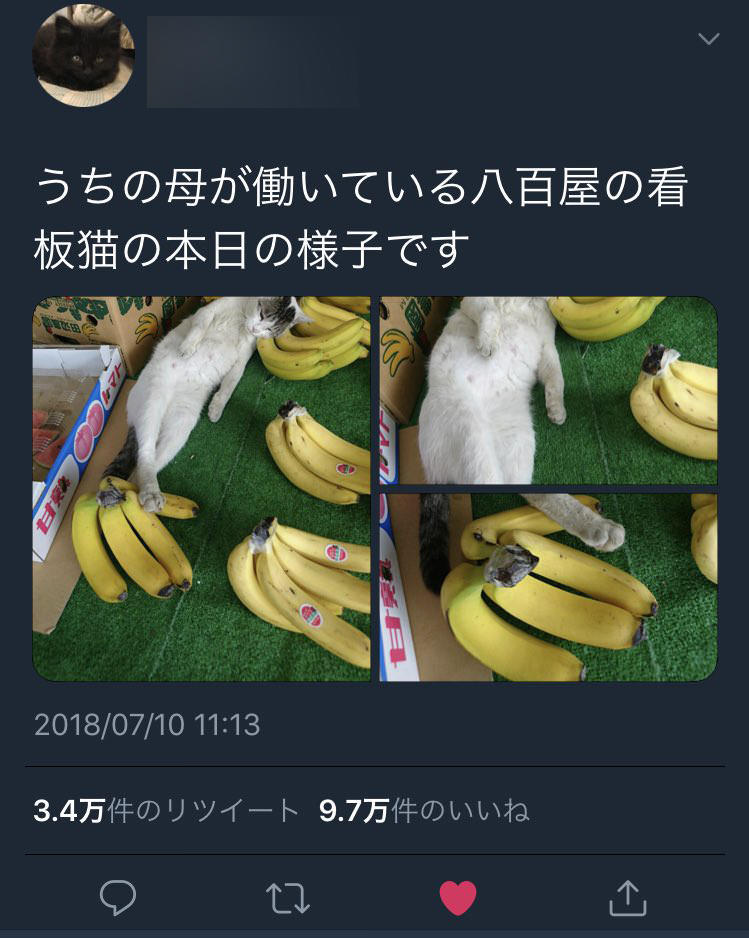Image resolution: width=749 pixels, height=938 pixels.
Task: Tap the retweet arrows icon
Action: click(288, 898)
